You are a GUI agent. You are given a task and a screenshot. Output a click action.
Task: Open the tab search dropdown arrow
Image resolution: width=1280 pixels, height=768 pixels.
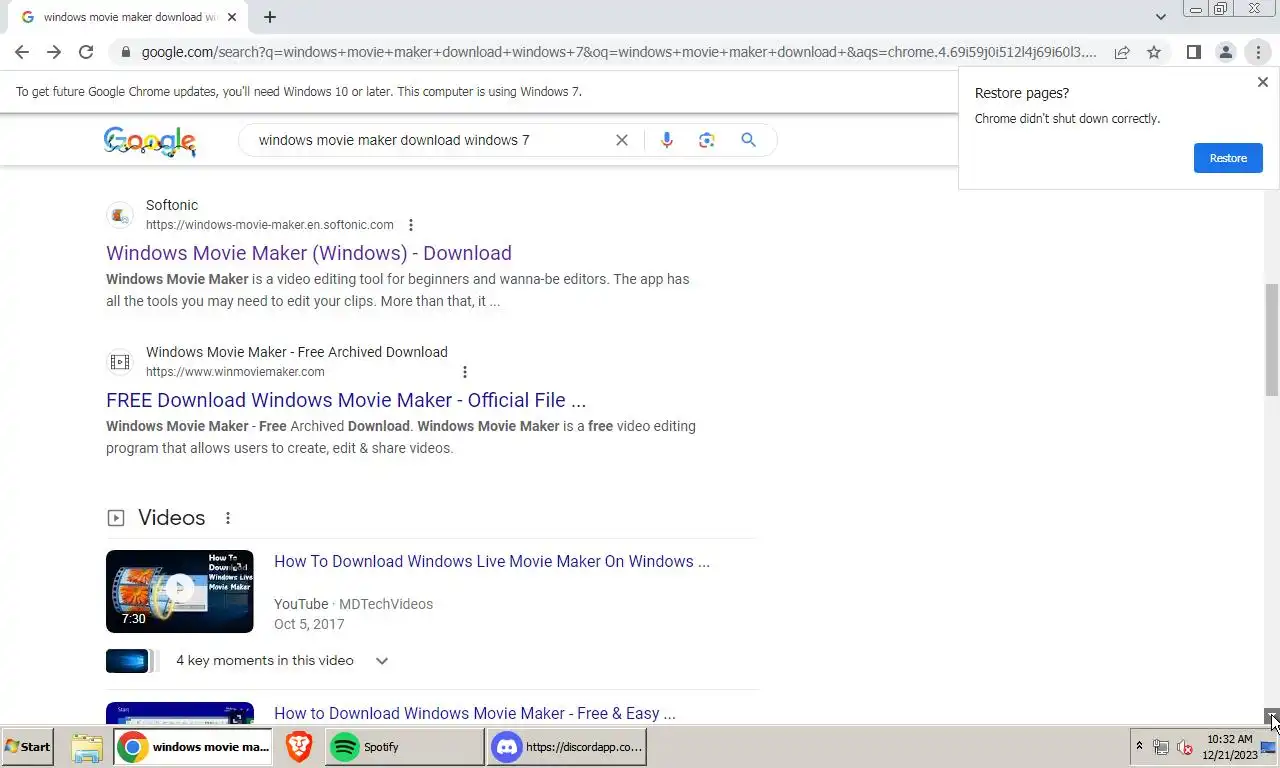(x=1160, y=17)
